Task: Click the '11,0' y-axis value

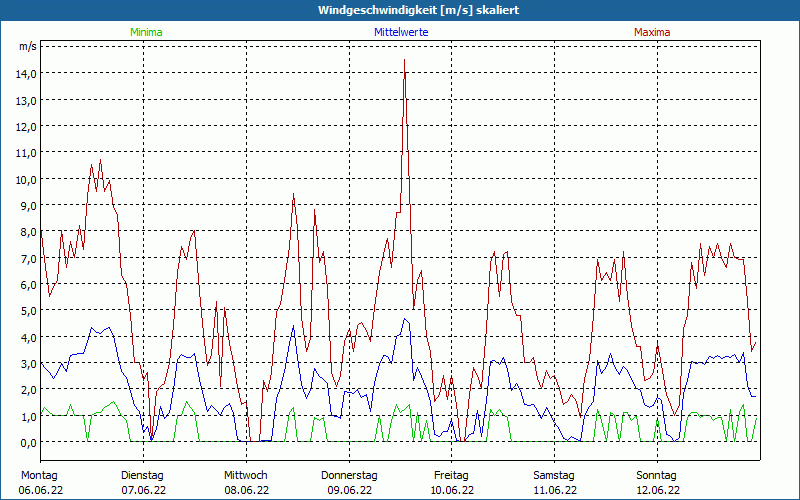Action: [26, 153]
